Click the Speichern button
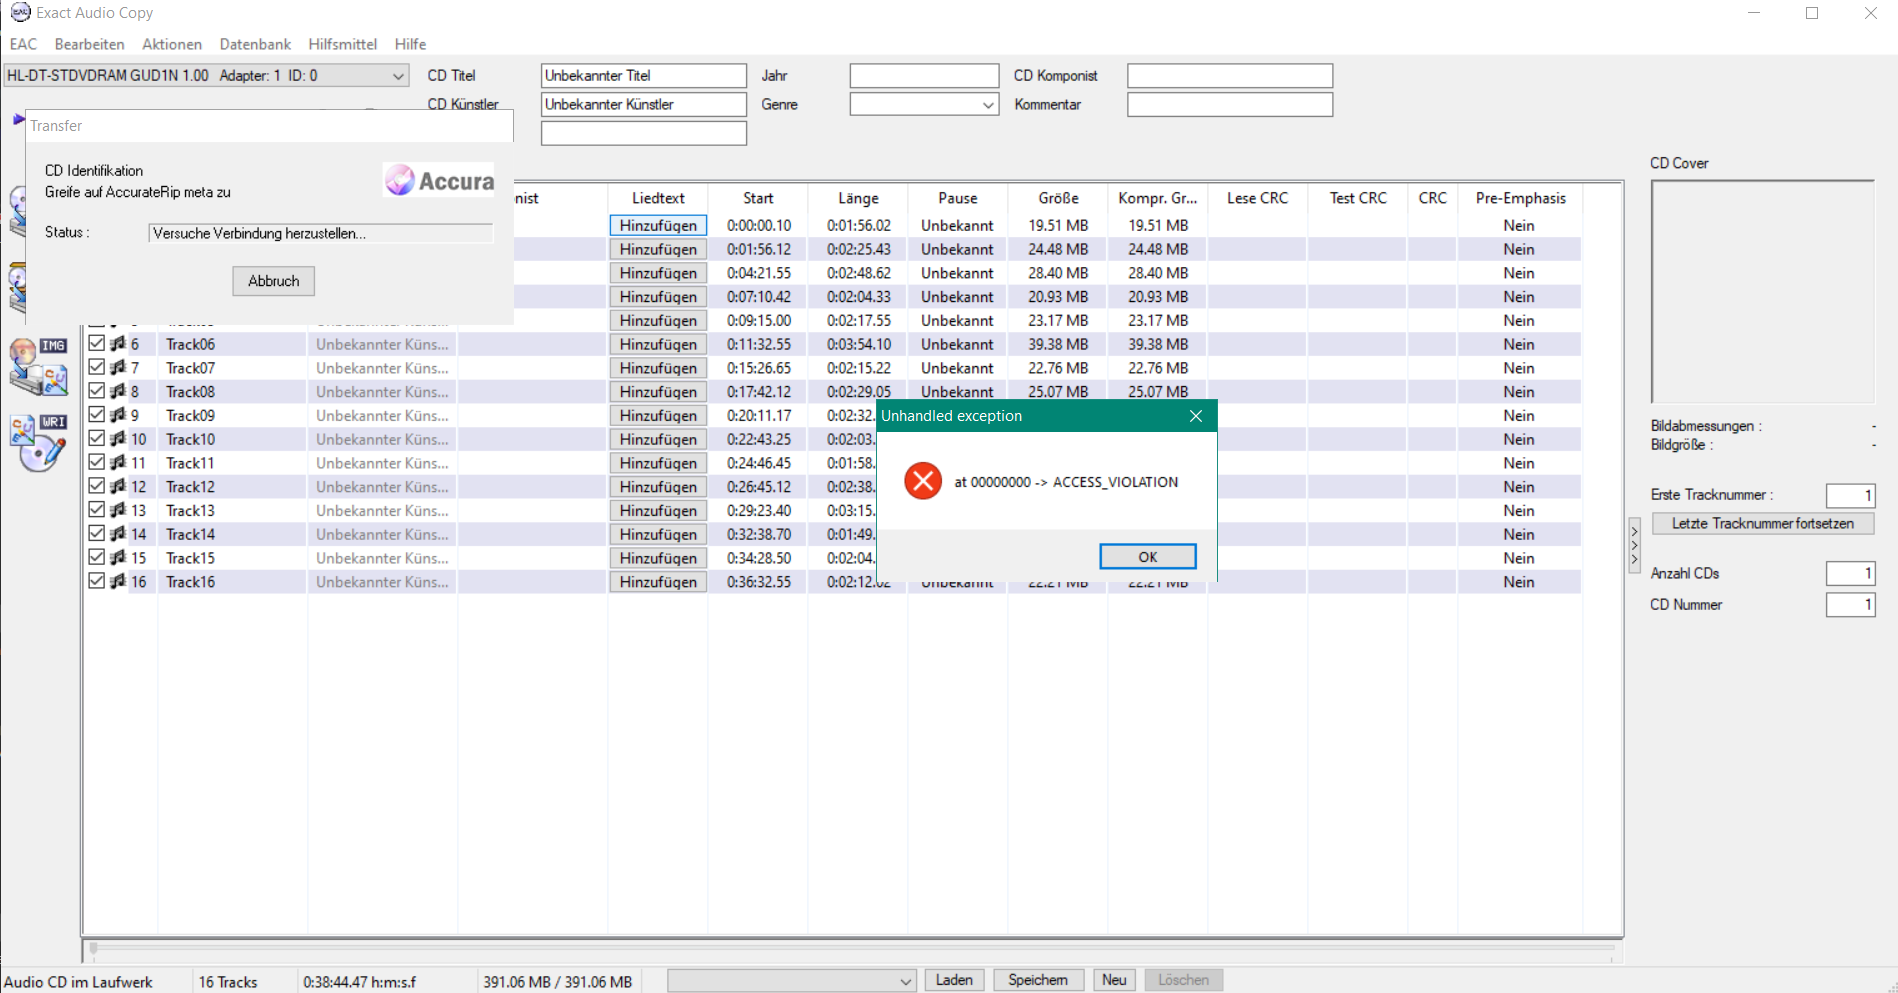 coord(1038,980)
